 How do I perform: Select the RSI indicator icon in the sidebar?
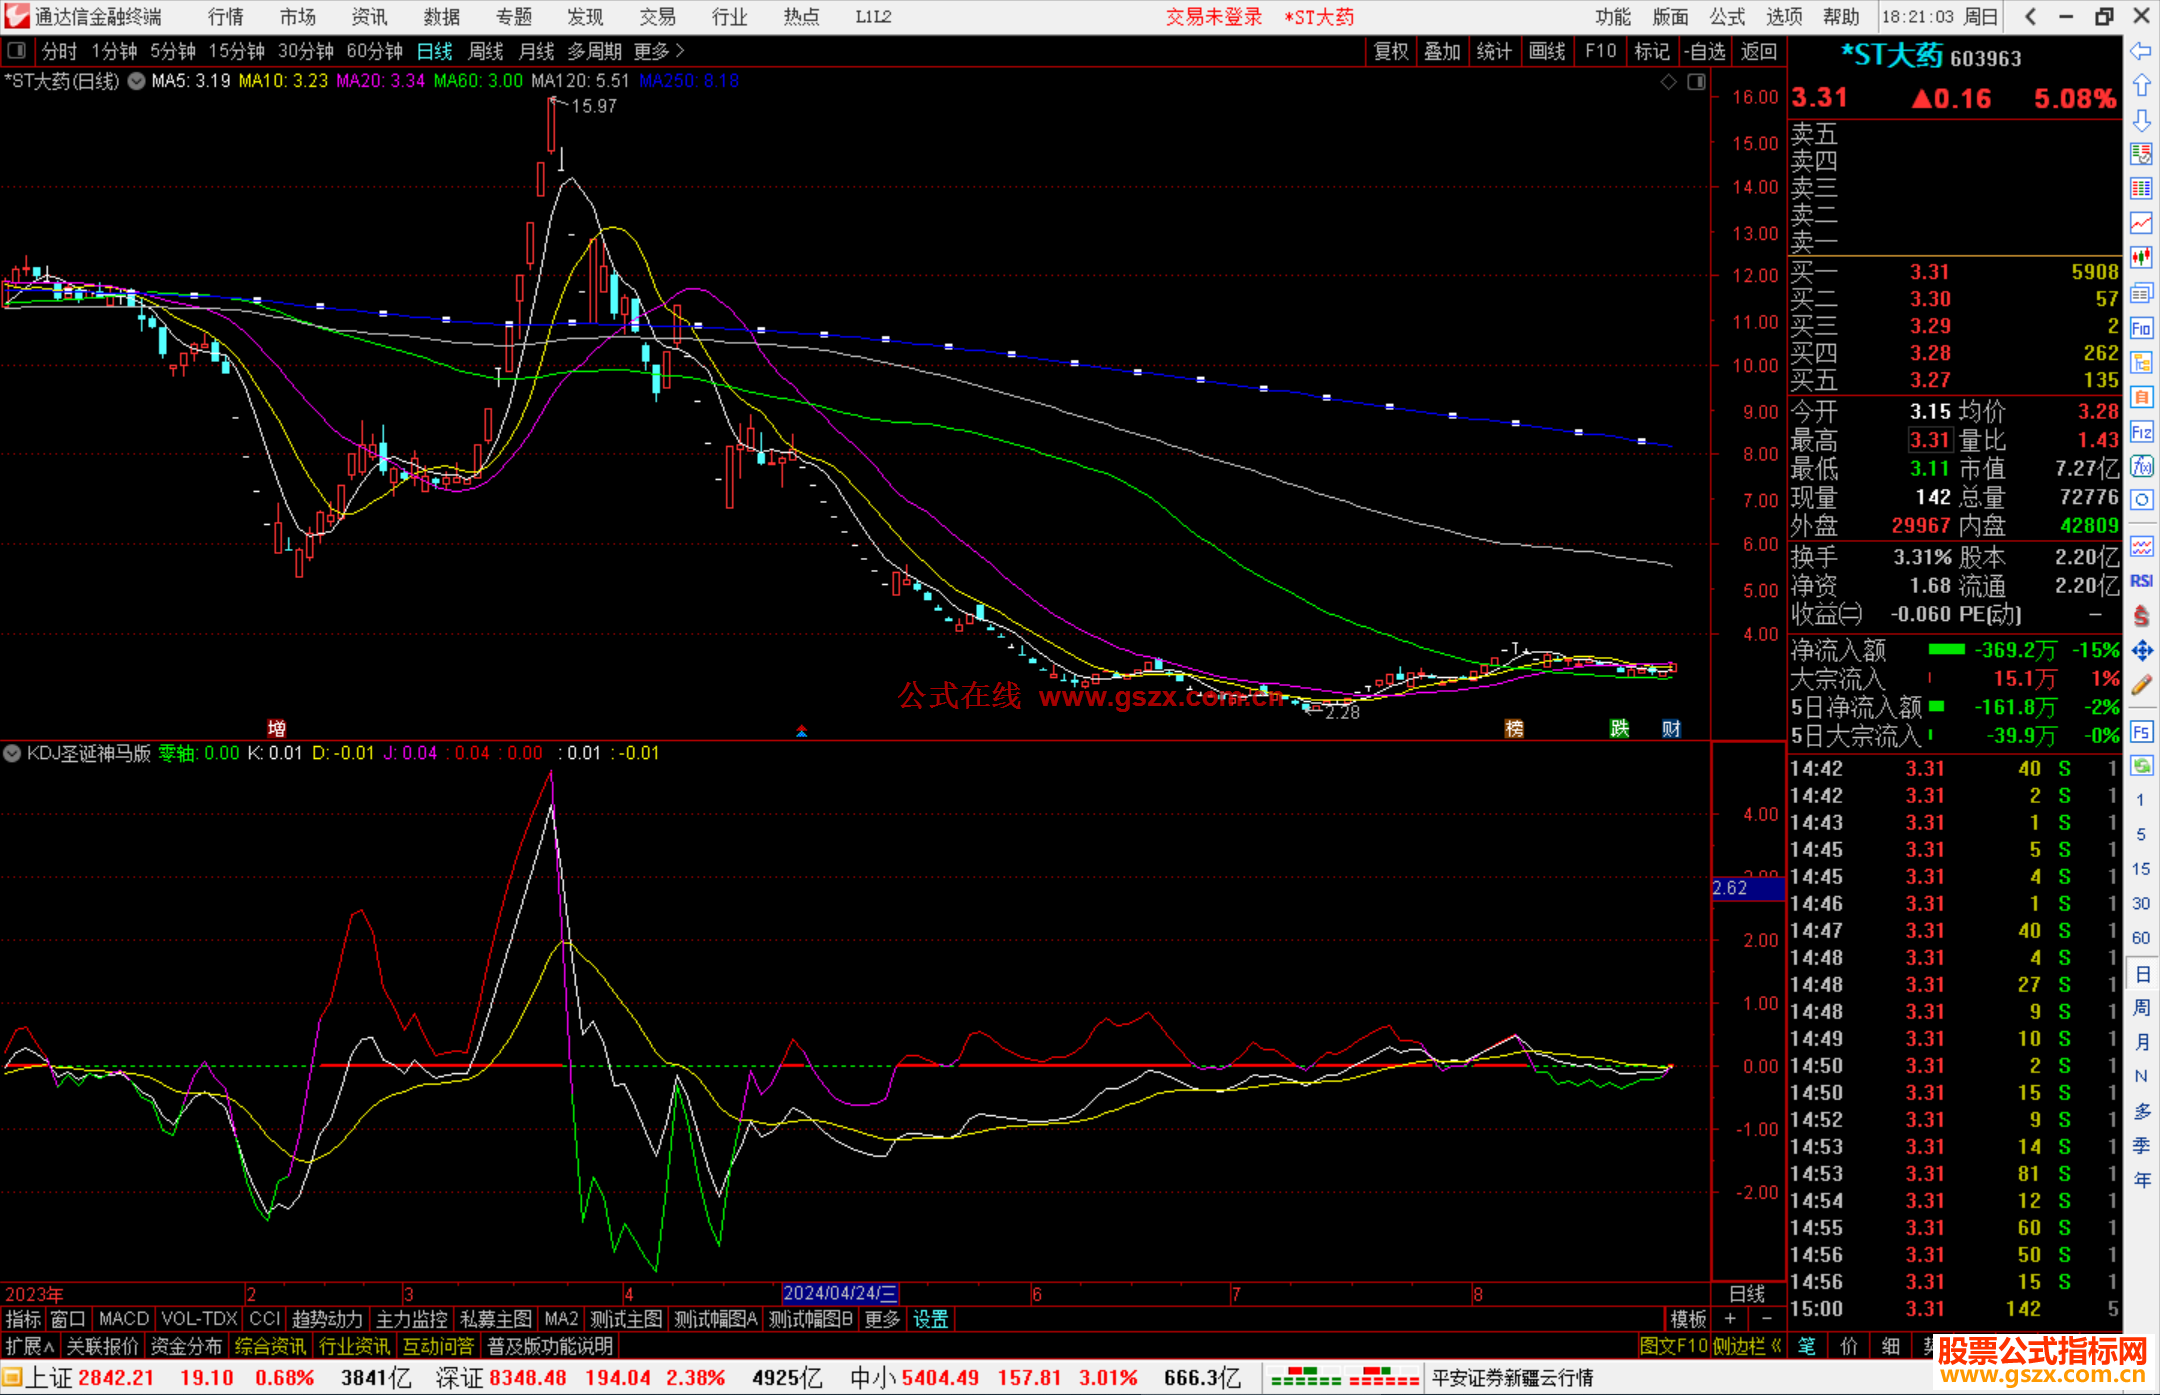tap(2141, 581)
